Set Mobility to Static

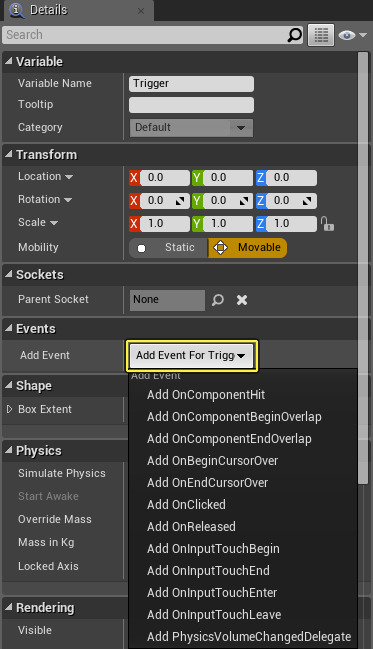[x=168, y=248]
